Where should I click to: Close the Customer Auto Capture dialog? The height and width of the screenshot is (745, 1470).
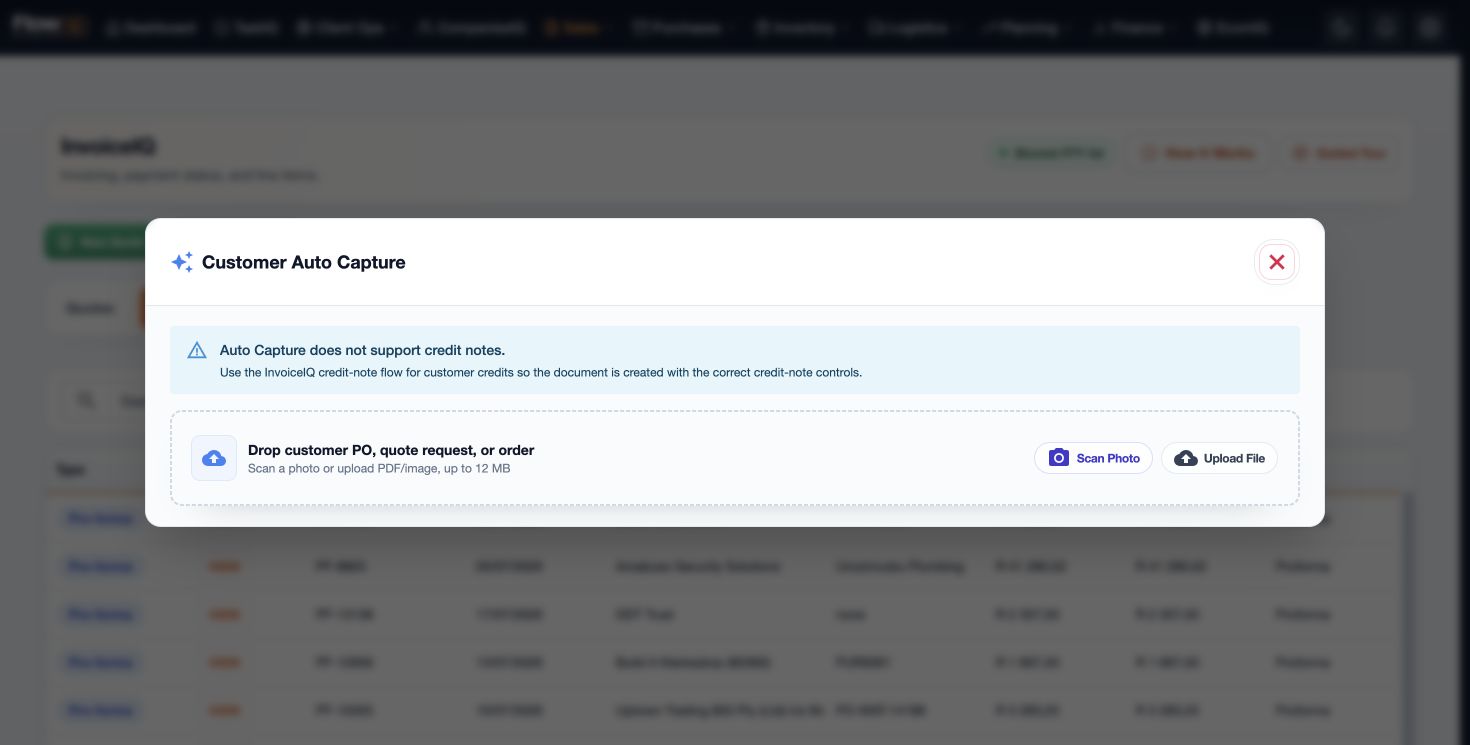(x=1276, y=262)
